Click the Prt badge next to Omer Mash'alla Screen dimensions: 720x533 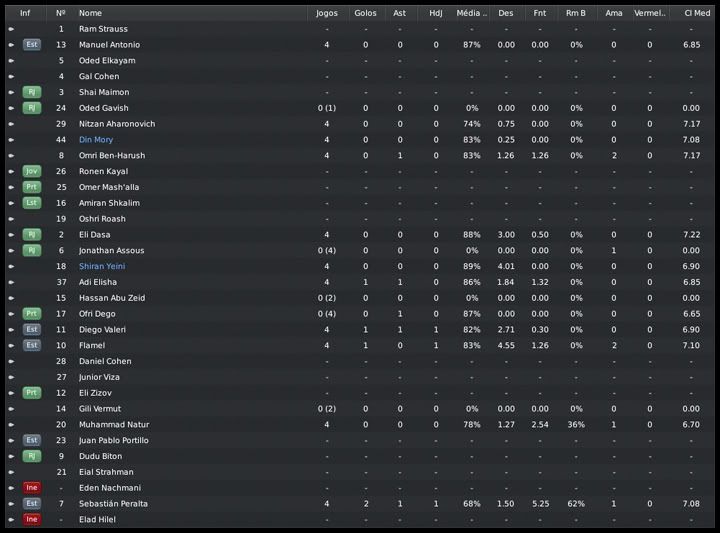click(x=32, y=187)
